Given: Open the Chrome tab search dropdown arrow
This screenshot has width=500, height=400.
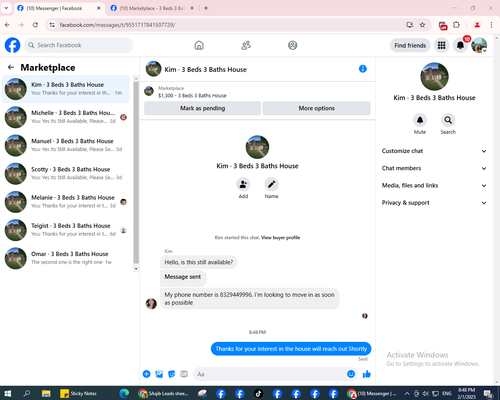Looking at the screenshot, I should click(6, 8).
